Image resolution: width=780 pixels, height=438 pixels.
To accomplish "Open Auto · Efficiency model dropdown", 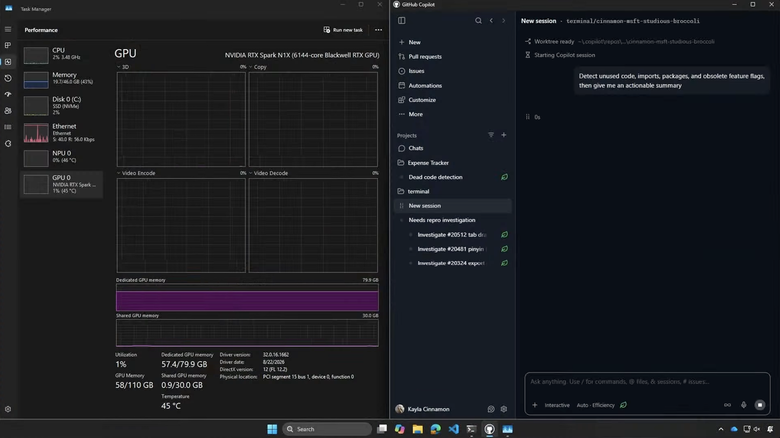I will pyautogui.click(x=595, y=405).
